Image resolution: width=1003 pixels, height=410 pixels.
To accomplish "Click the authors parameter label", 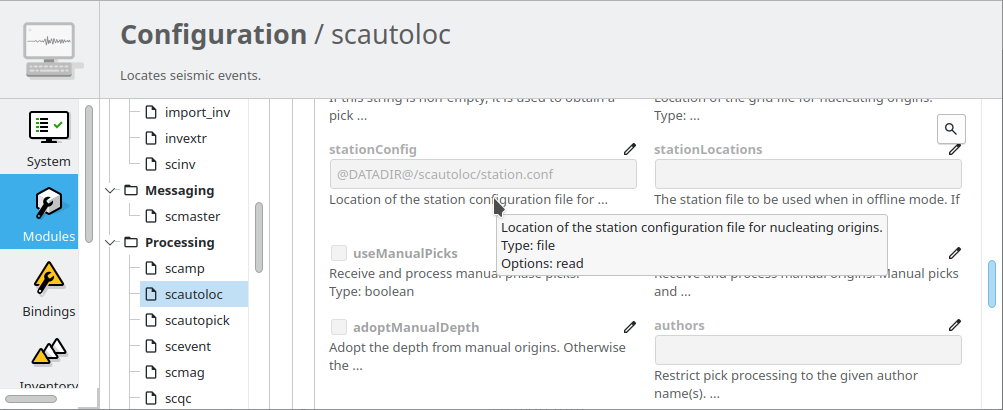I will 679,326.
